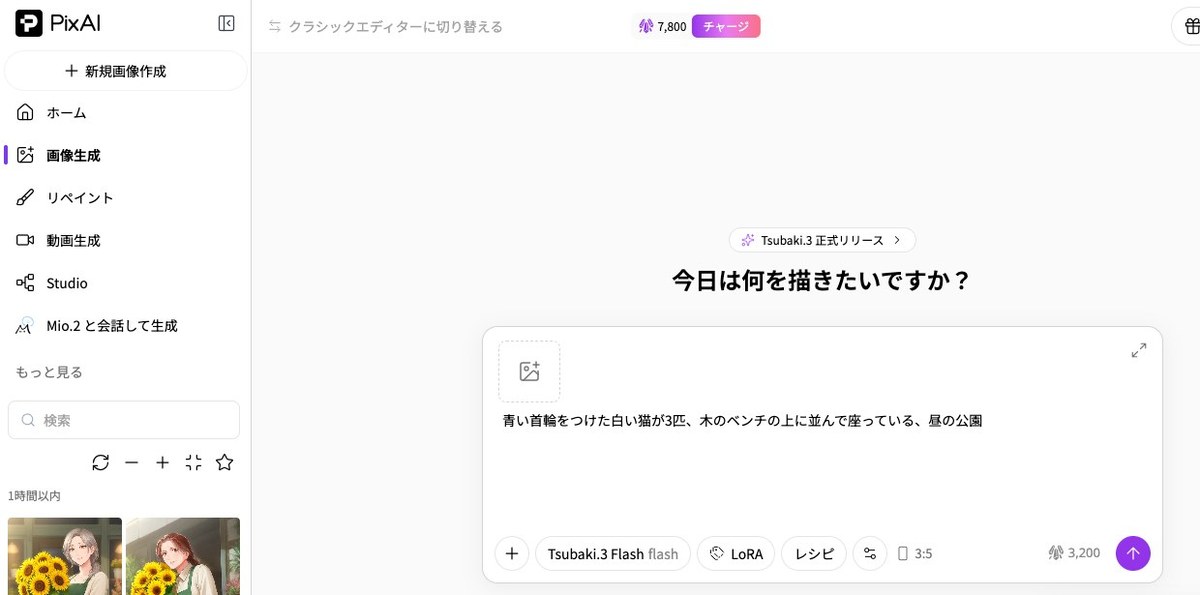Click the minus icon under search
This screenshot has width=1200, height=595.
[x=131, y=462]
